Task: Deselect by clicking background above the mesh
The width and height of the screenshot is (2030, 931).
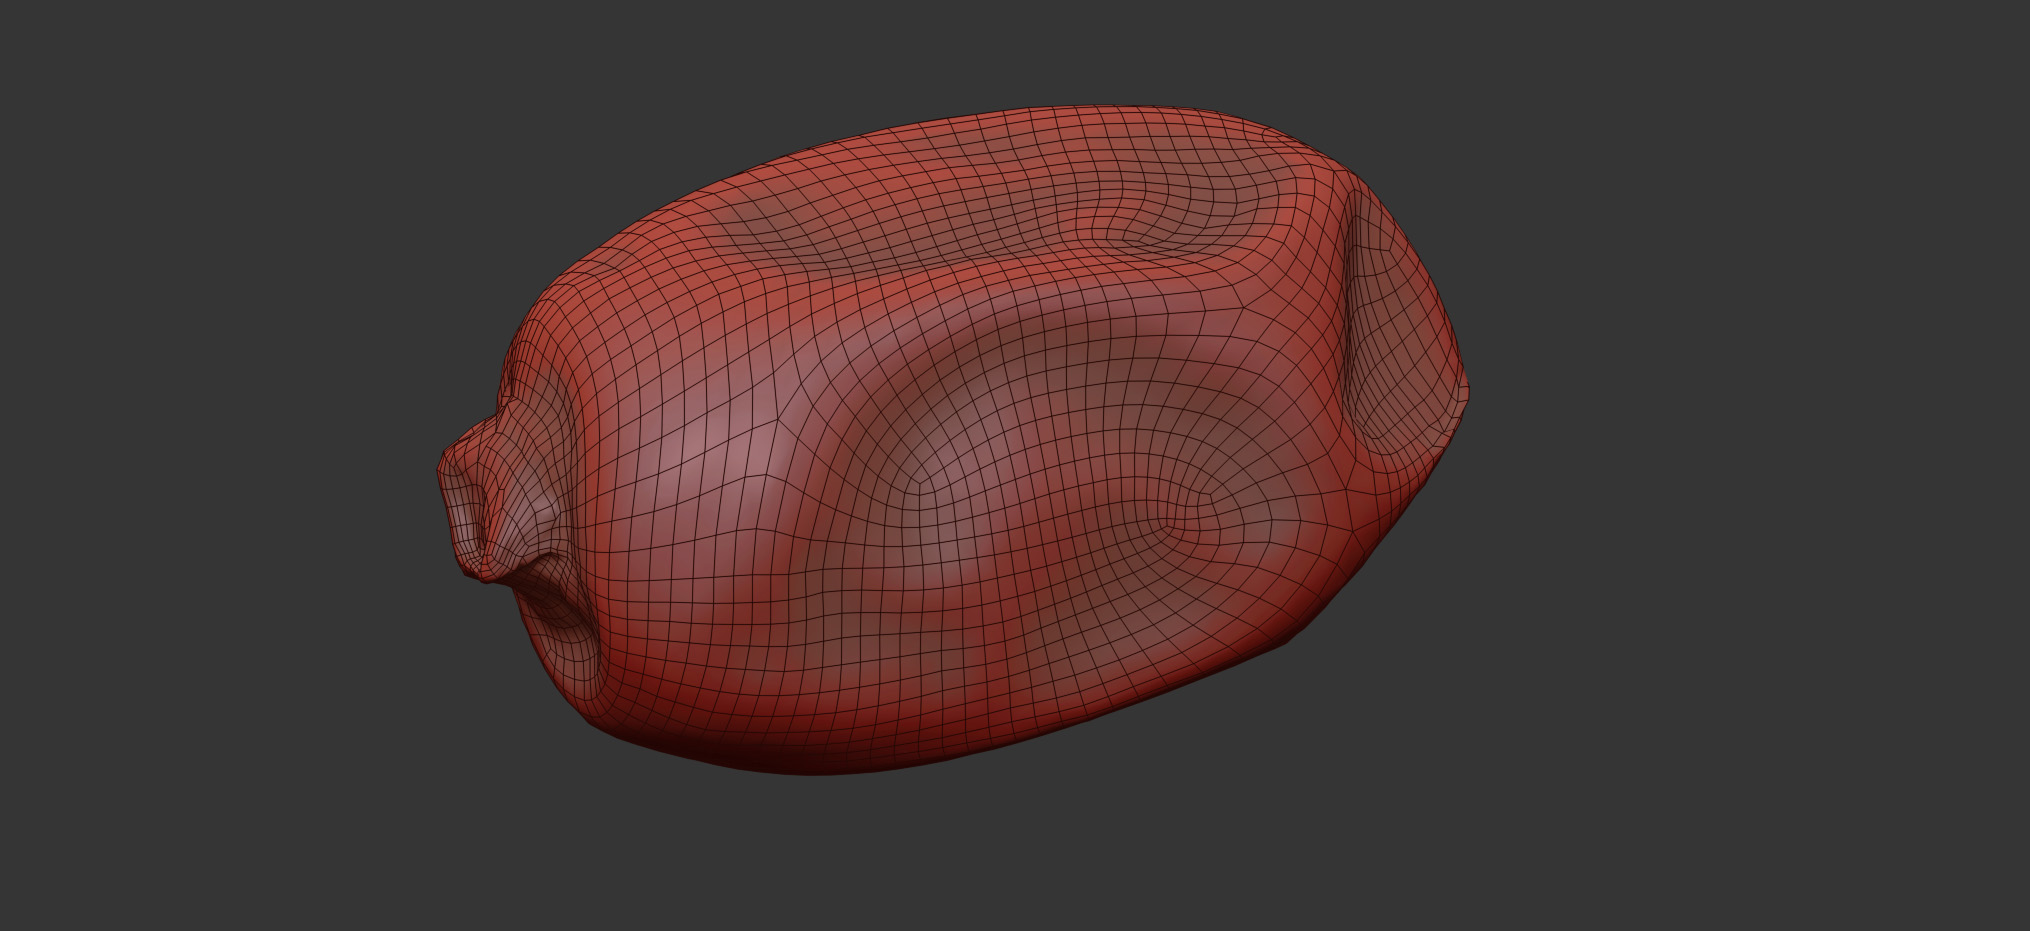Action: [1000, 50]
